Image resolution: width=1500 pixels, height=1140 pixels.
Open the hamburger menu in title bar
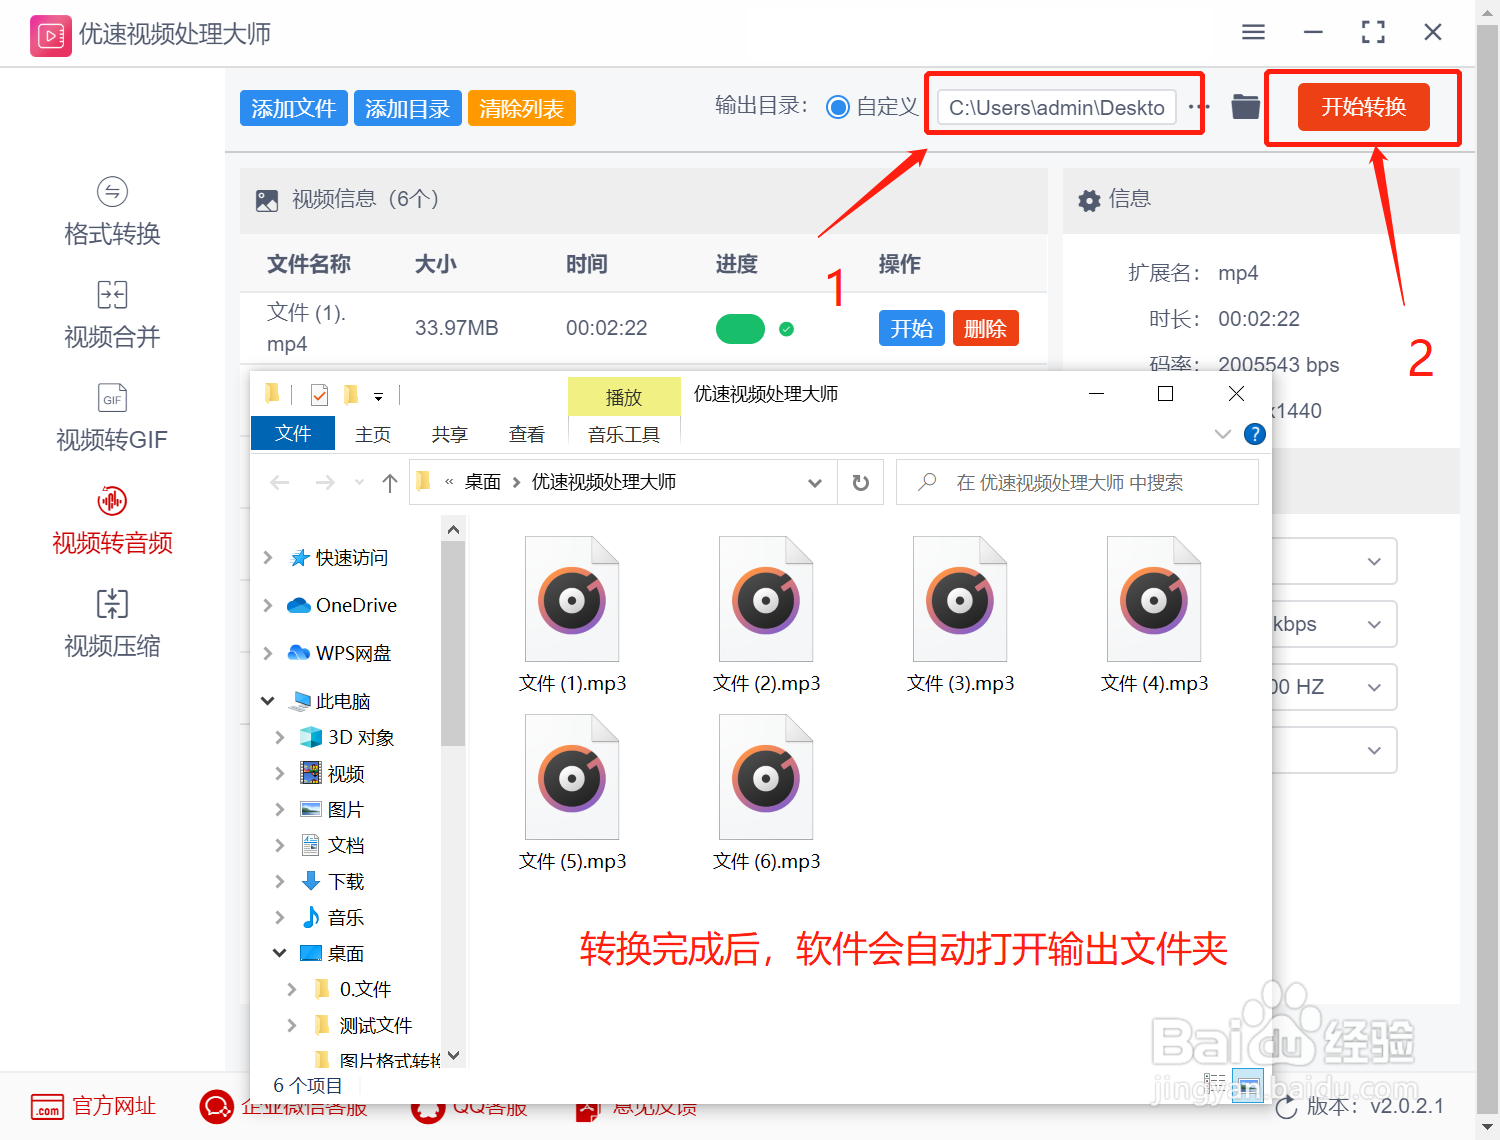[1253, 33]
